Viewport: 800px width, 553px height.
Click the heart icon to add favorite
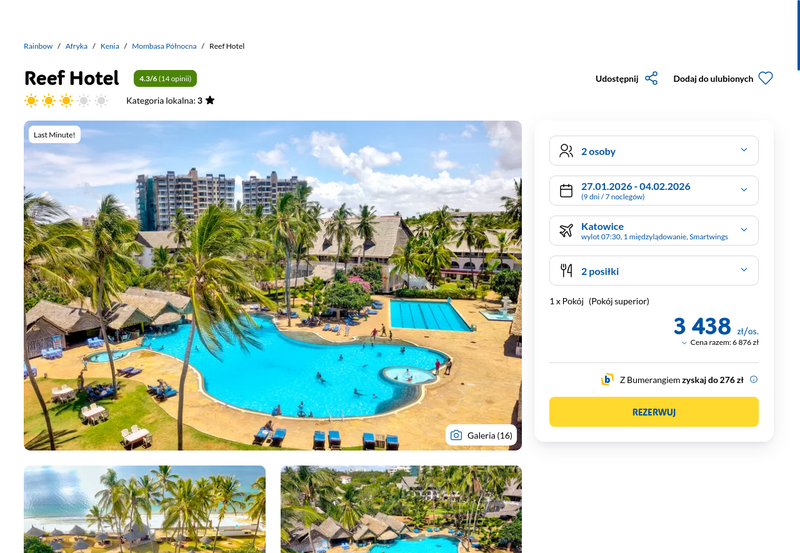[x=765, y=78]
